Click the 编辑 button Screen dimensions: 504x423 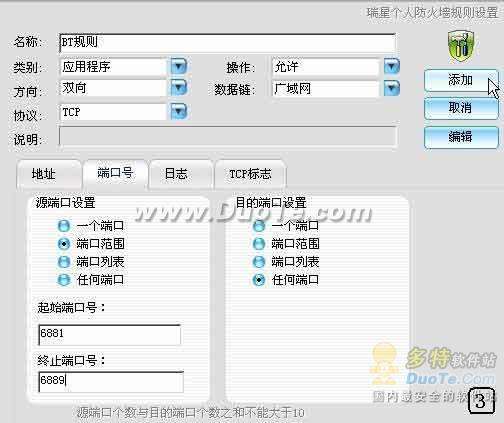(461, 137)
